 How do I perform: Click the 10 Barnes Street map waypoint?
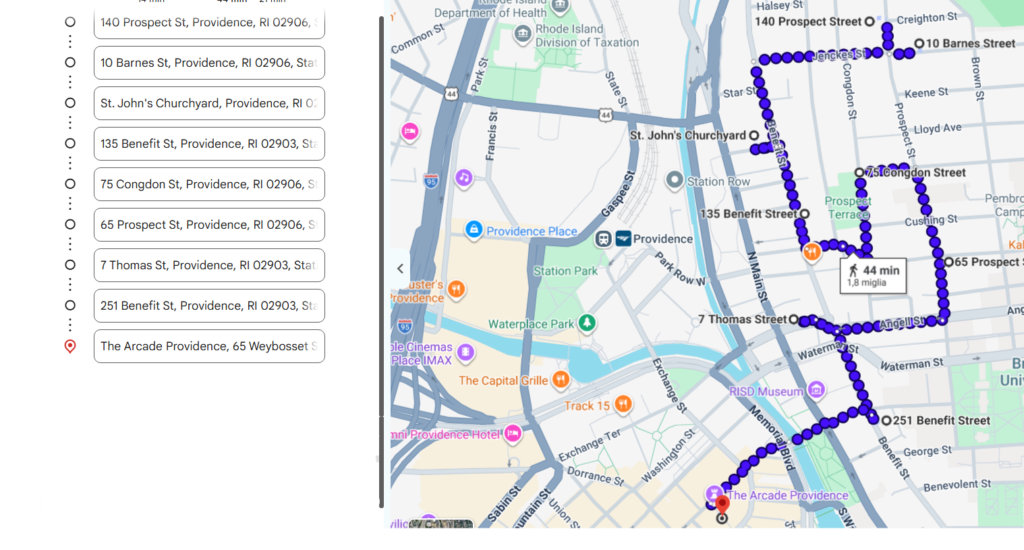(919, 44)
